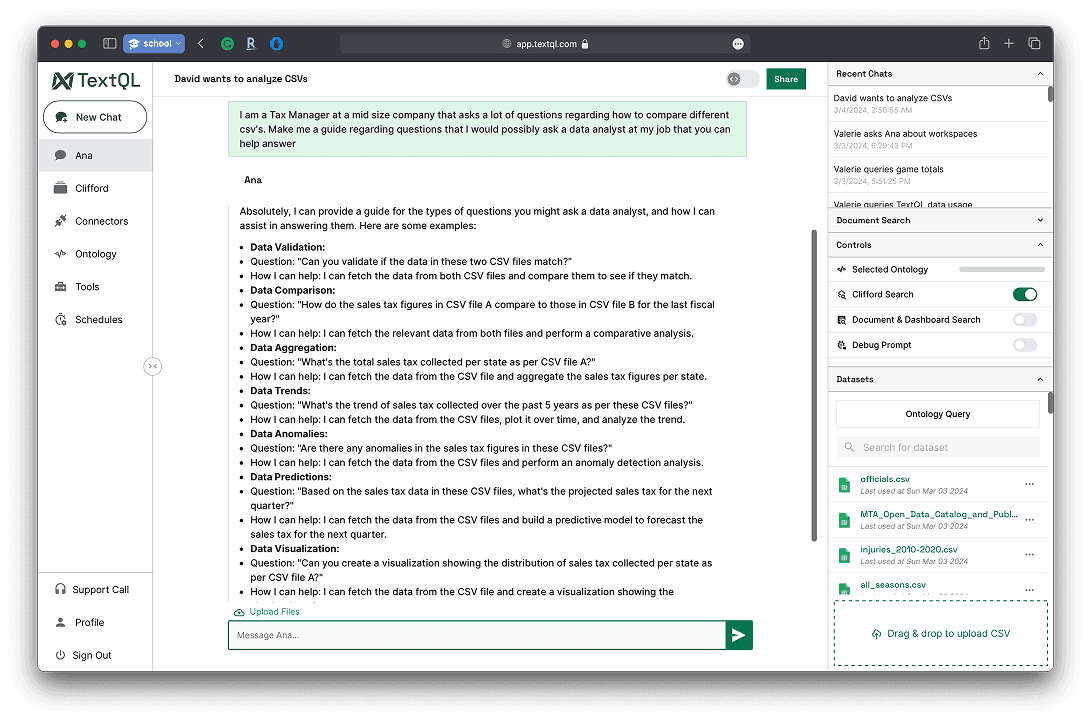Image resolution: width=1091 pixels, height=722 pixels.
Task: Click the green Grammarly extension icon
Action: [227, 44]
